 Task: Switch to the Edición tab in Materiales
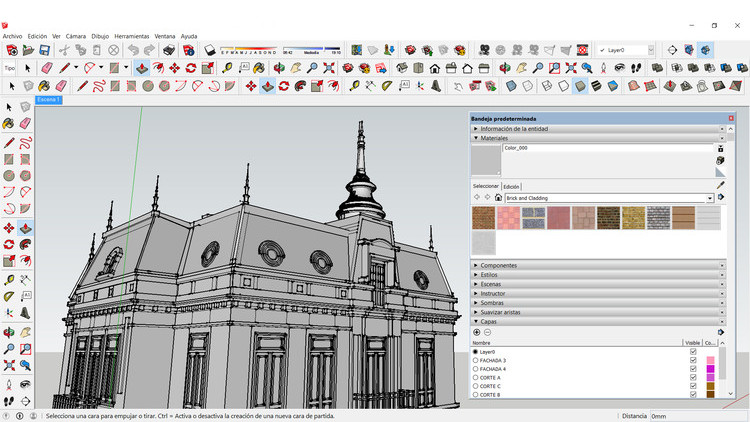pyautogui.click(x=511, y=187)
